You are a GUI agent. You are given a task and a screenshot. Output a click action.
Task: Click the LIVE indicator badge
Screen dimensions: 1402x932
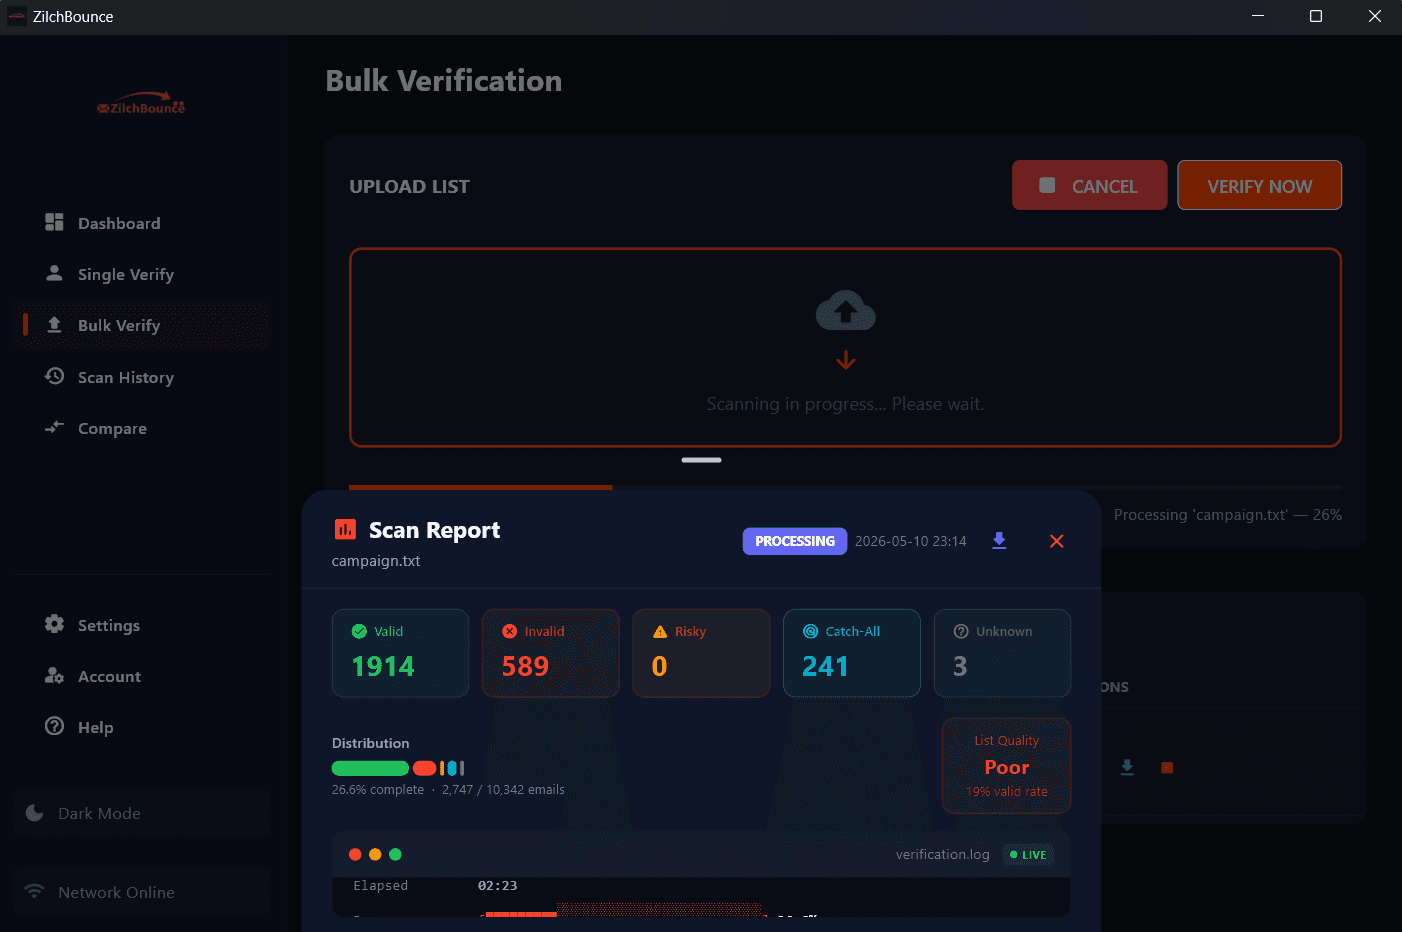pyautogui.click(x=1028, y=855)
